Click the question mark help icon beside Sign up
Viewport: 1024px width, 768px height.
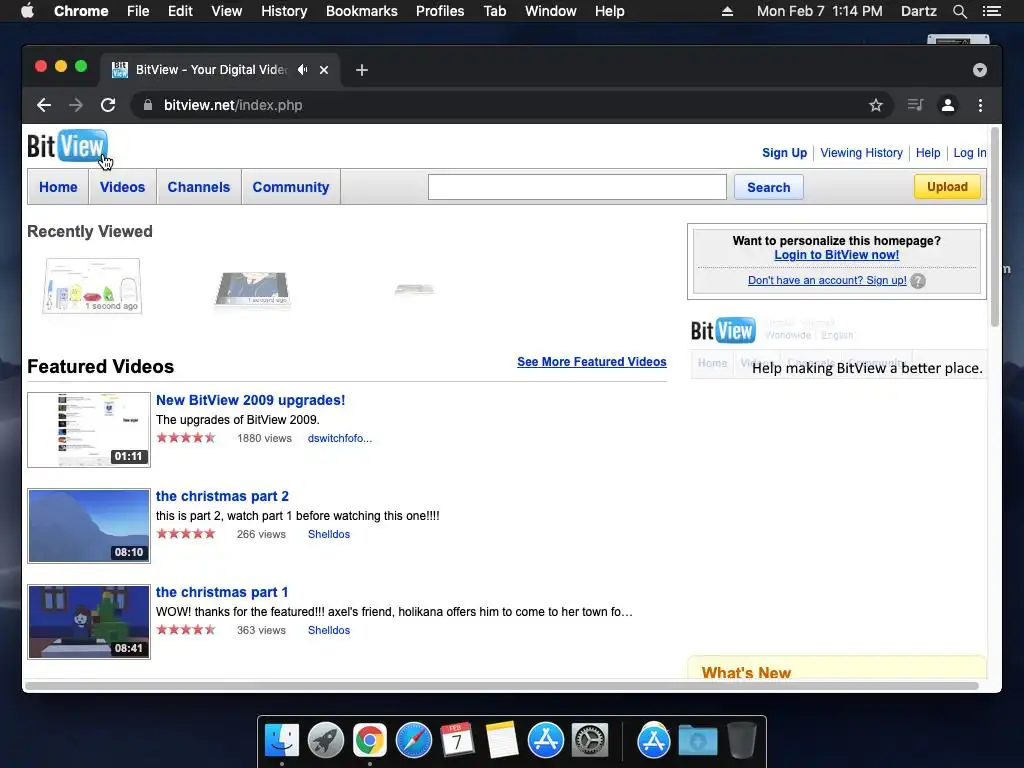[x=918, y=281]
